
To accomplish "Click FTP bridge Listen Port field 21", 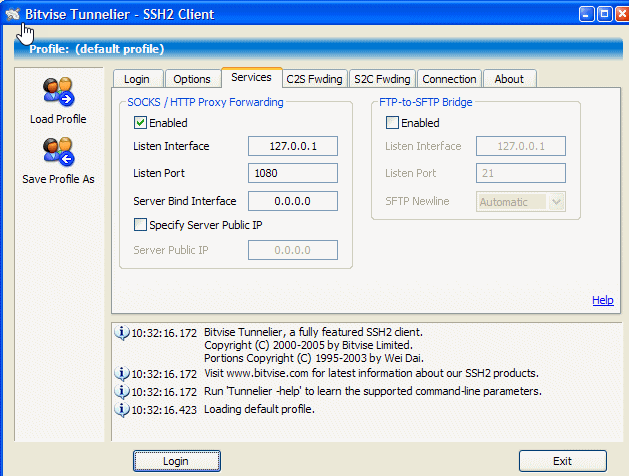I will pos(521,173).
